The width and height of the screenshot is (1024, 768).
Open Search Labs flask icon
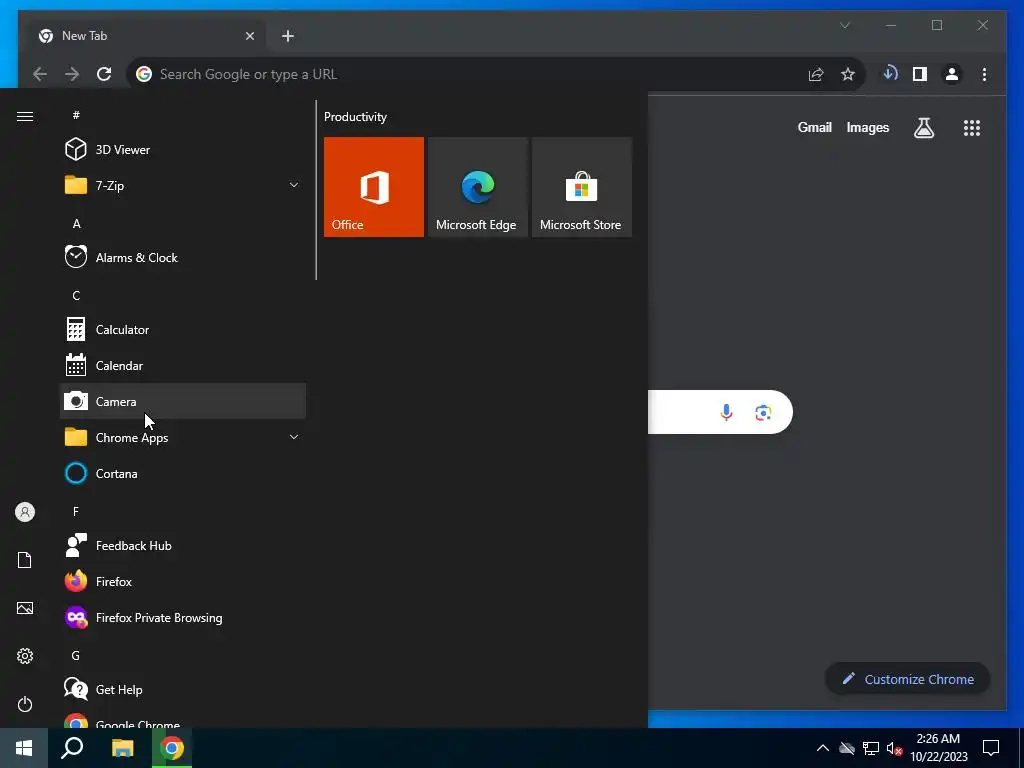click(x=923, y=128)
